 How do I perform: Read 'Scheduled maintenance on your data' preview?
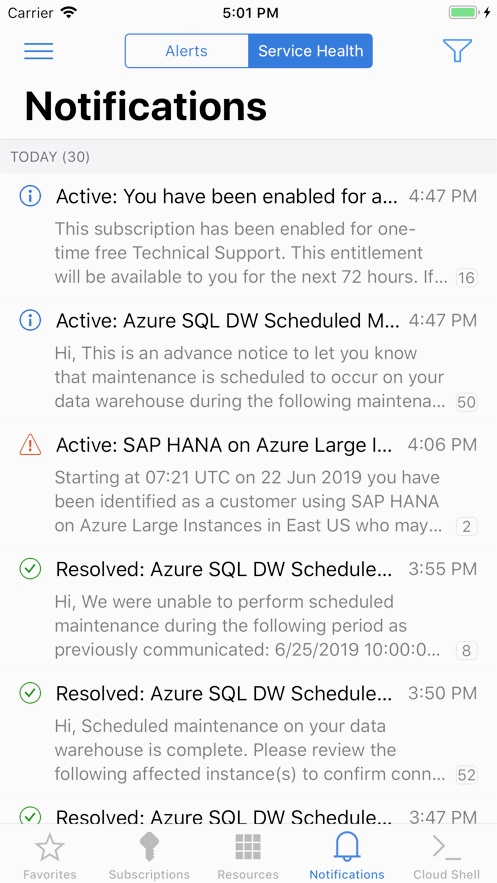[x=250, y=750]
